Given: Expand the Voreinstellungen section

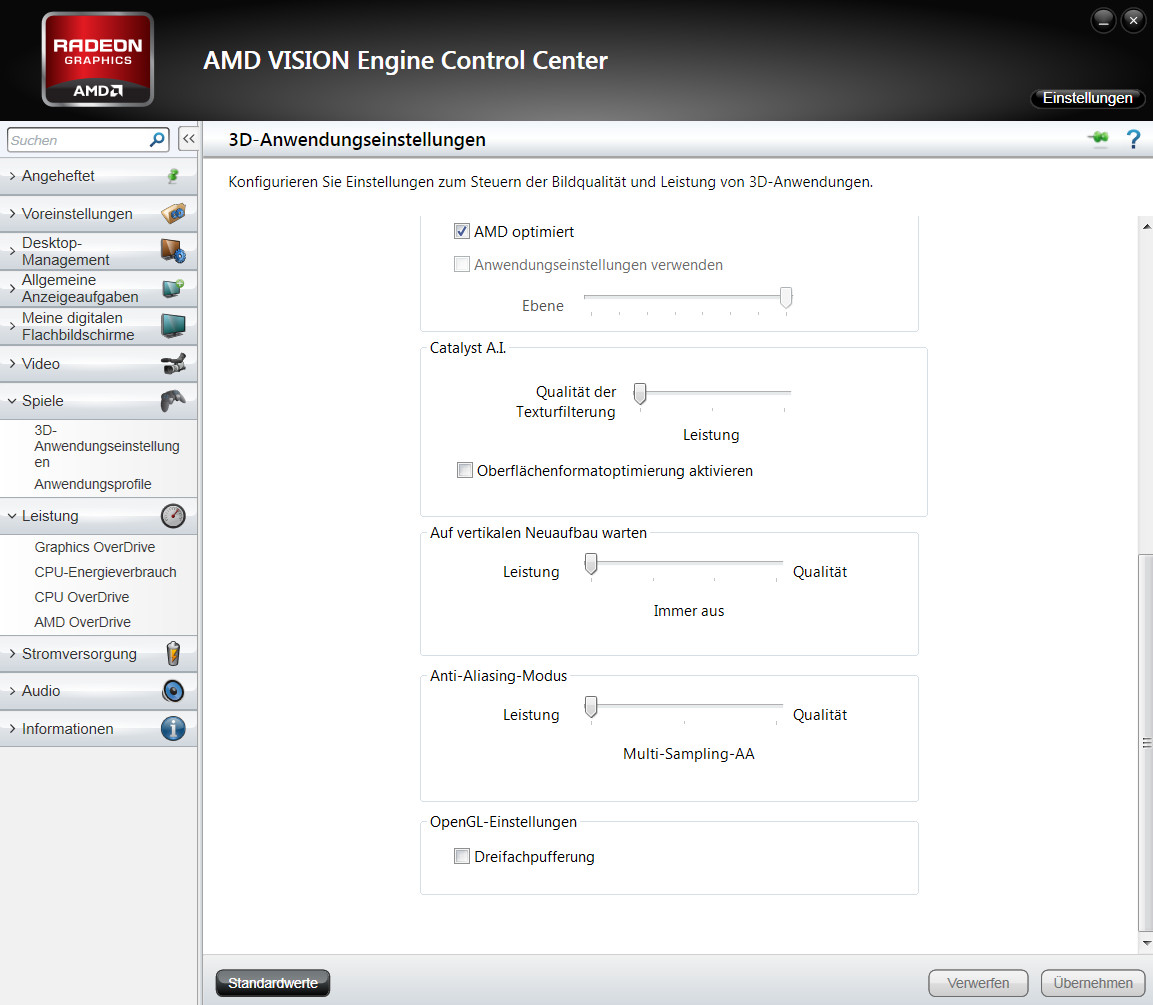Looking at the screenshot, I should (99, 213).
